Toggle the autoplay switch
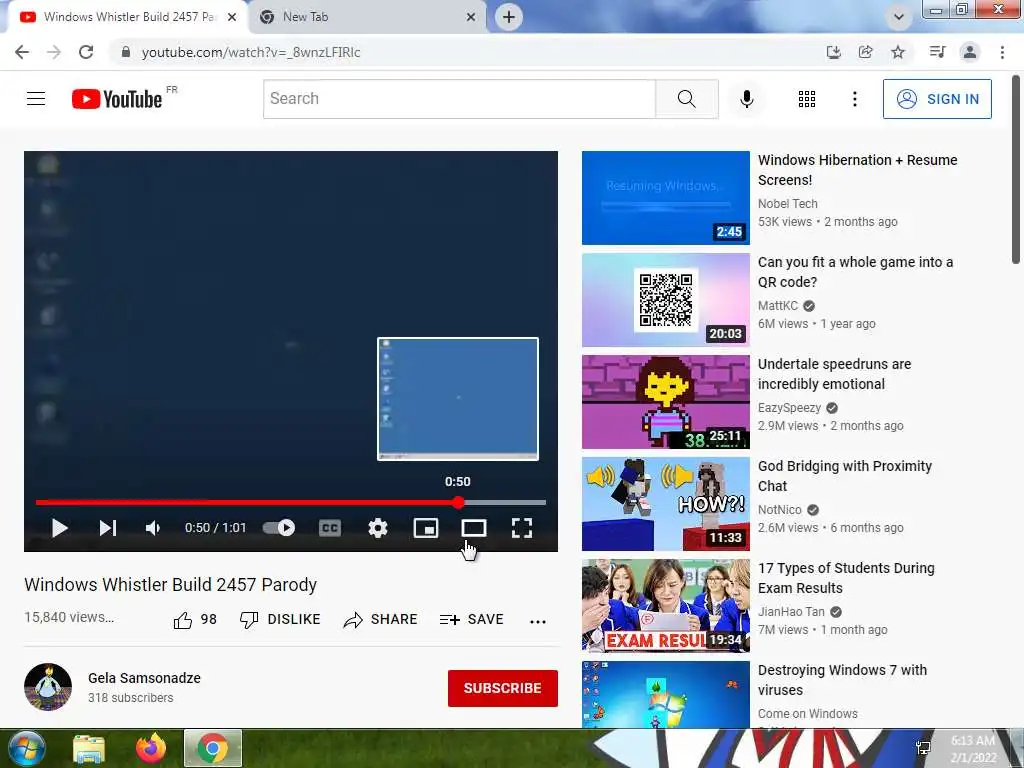 point(279,528)
